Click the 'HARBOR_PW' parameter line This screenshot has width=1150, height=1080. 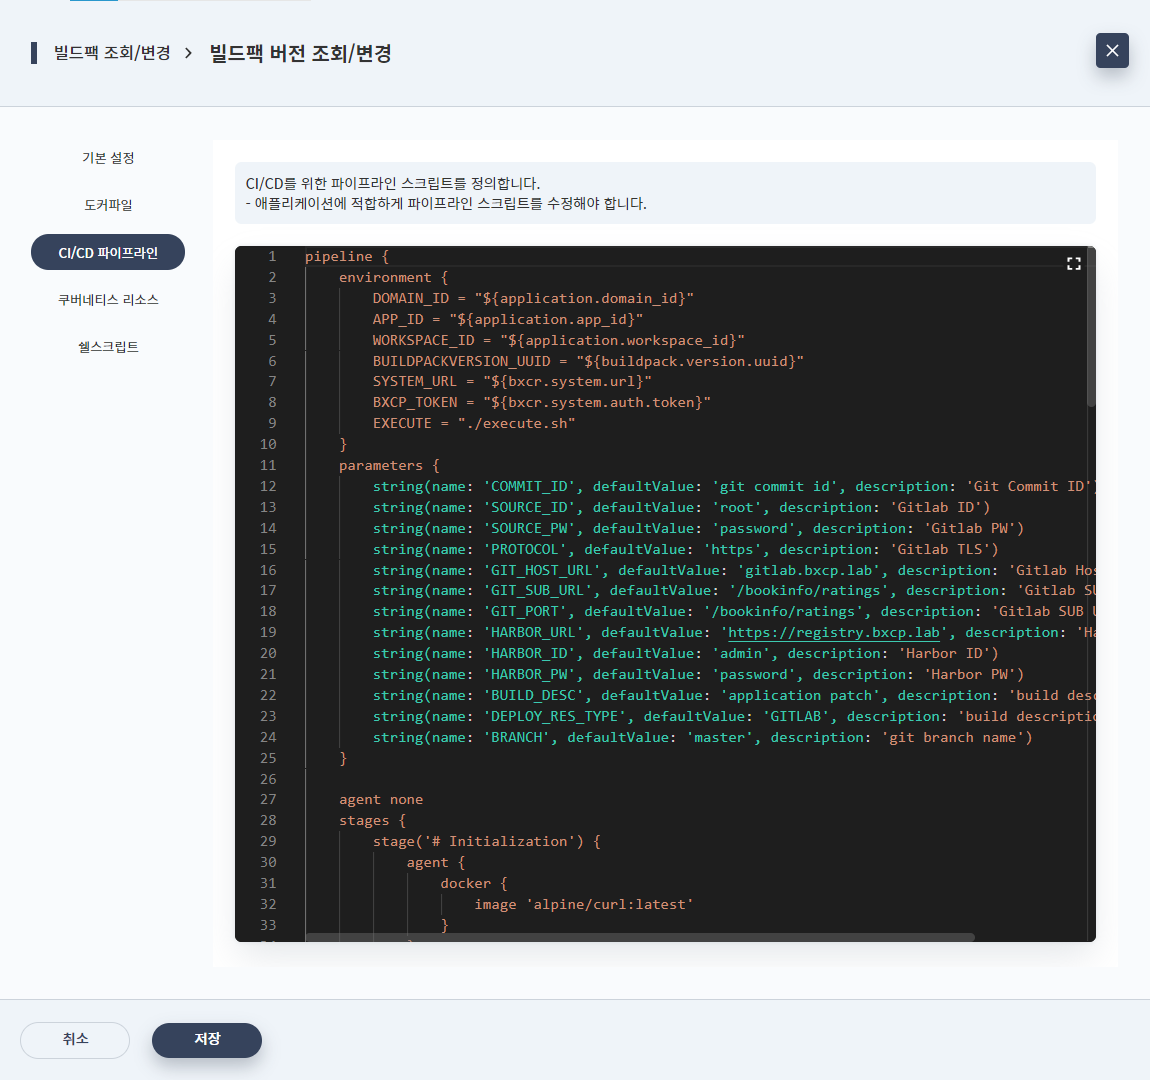pos(698,675)
